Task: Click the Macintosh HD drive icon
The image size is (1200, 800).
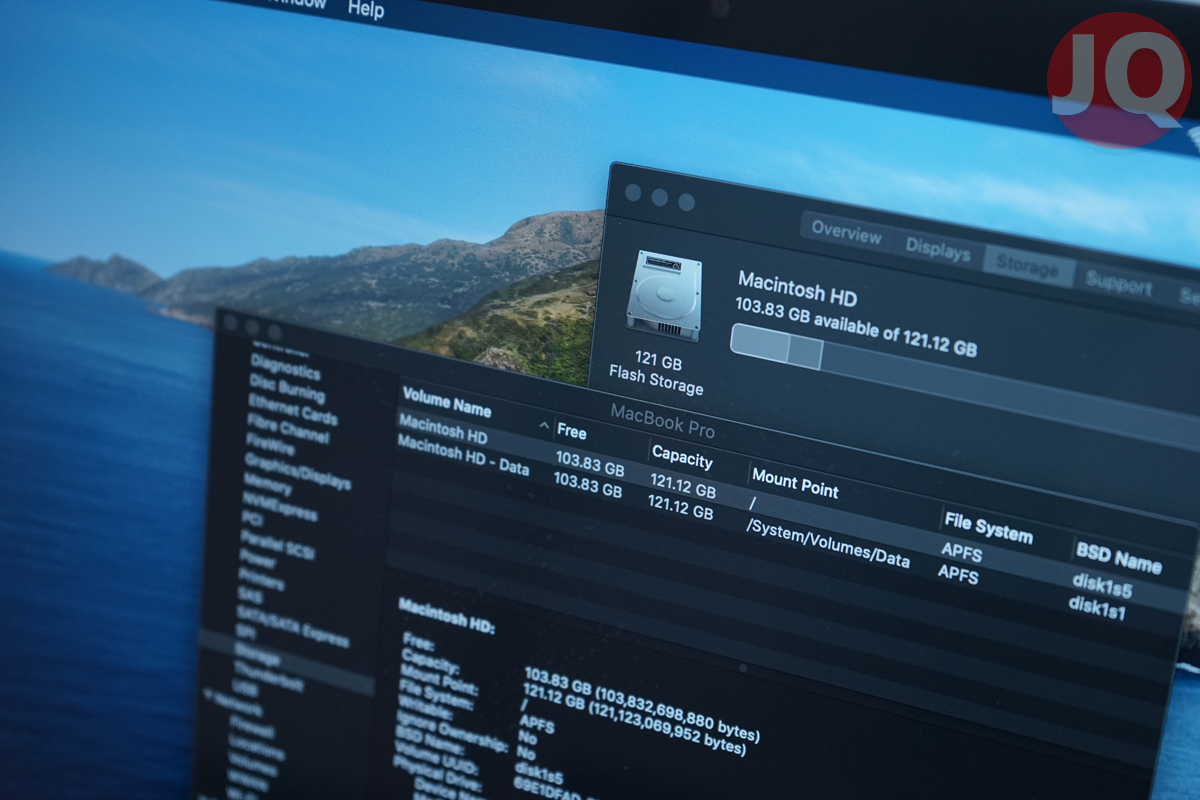Action: (663, 295)
